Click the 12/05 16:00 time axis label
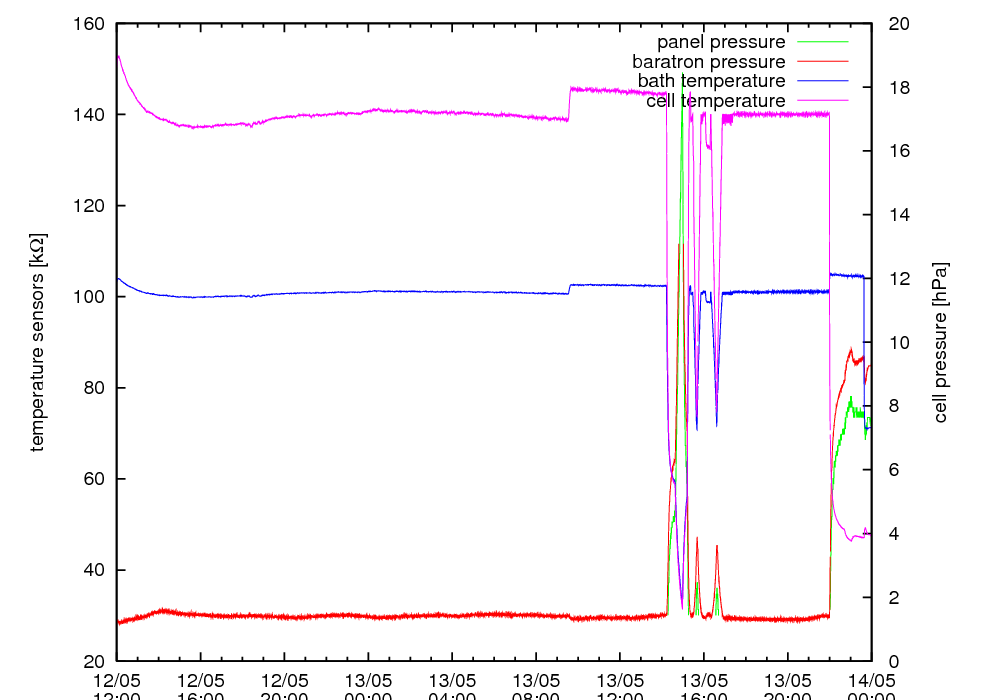This screenshot has height=700, width=1000. pyautogui.click(x=200, y=688)
